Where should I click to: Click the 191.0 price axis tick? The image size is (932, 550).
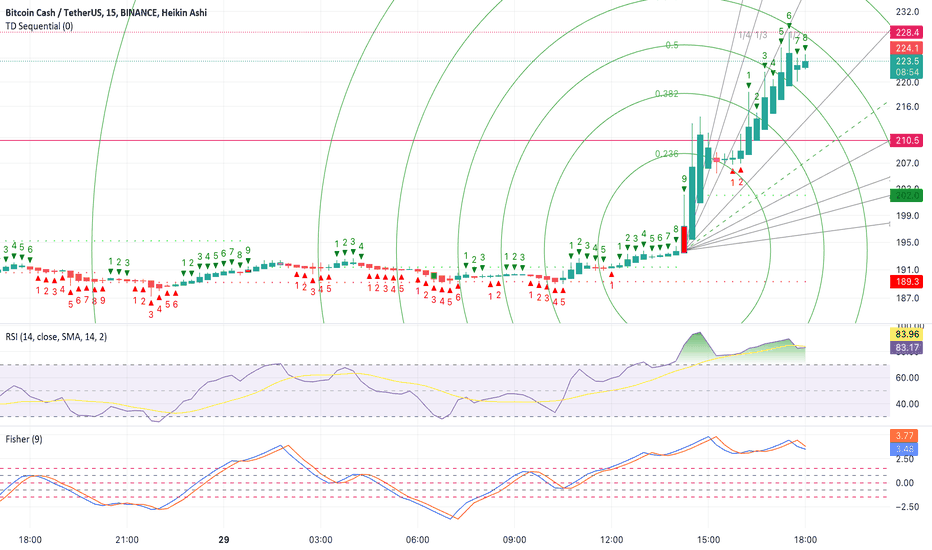pos(907,270)
